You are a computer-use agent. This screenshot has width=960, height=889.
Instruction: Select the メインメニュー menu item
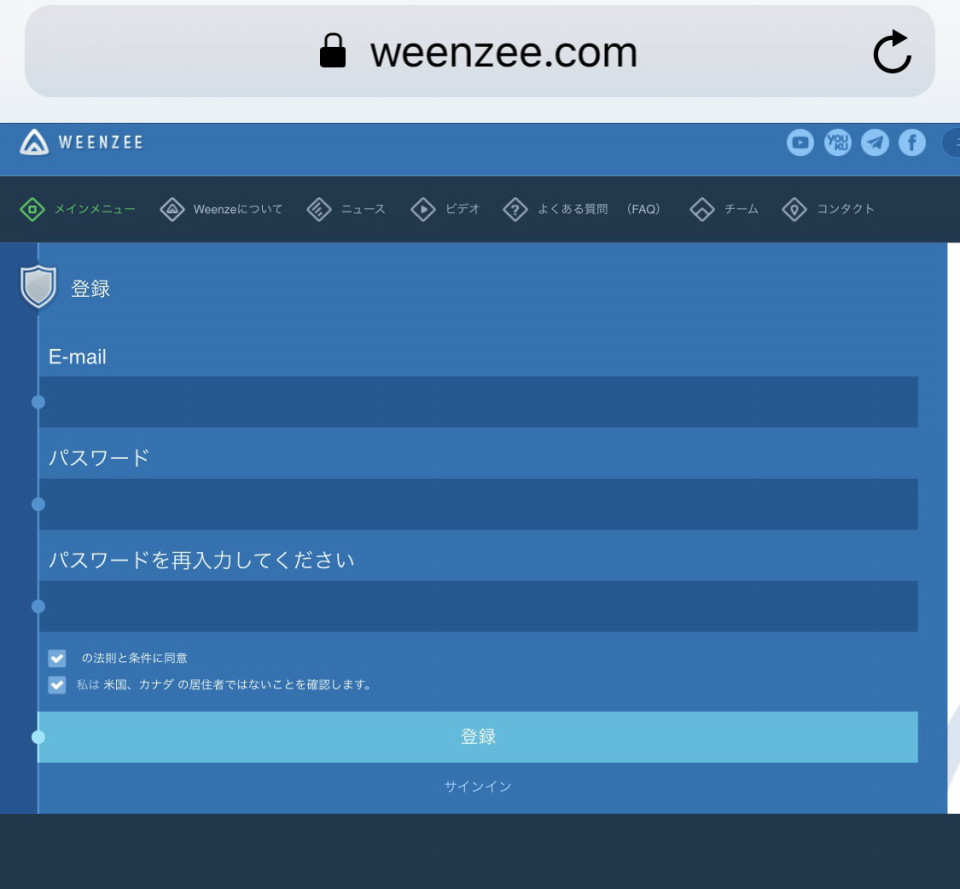click(78, 209)
